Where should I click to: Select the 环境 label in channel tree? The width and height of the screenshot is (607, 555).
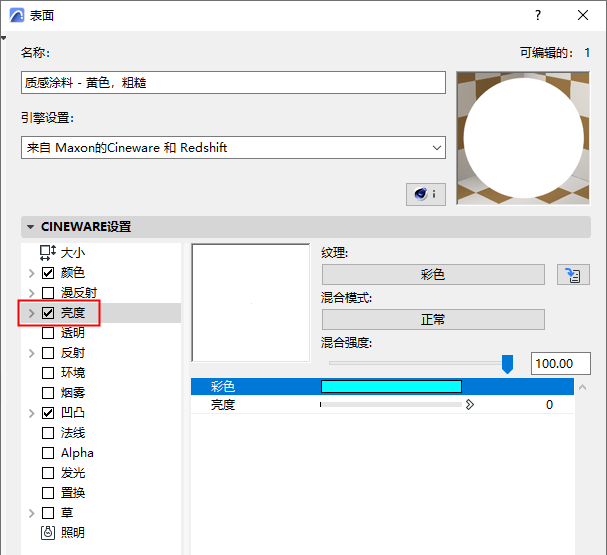[73, 373]
